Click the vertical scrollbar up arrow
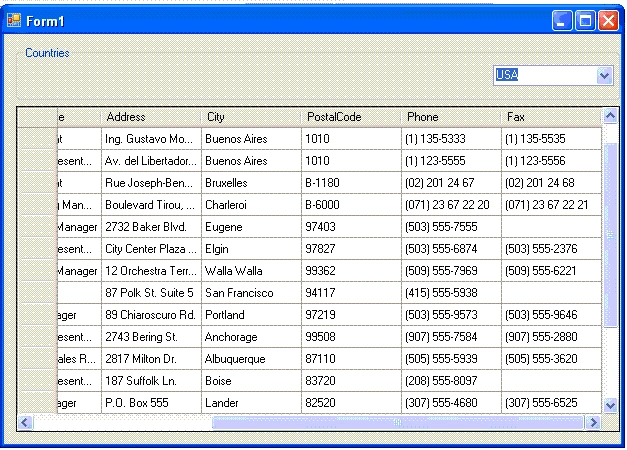 click(x=610, y=116)
